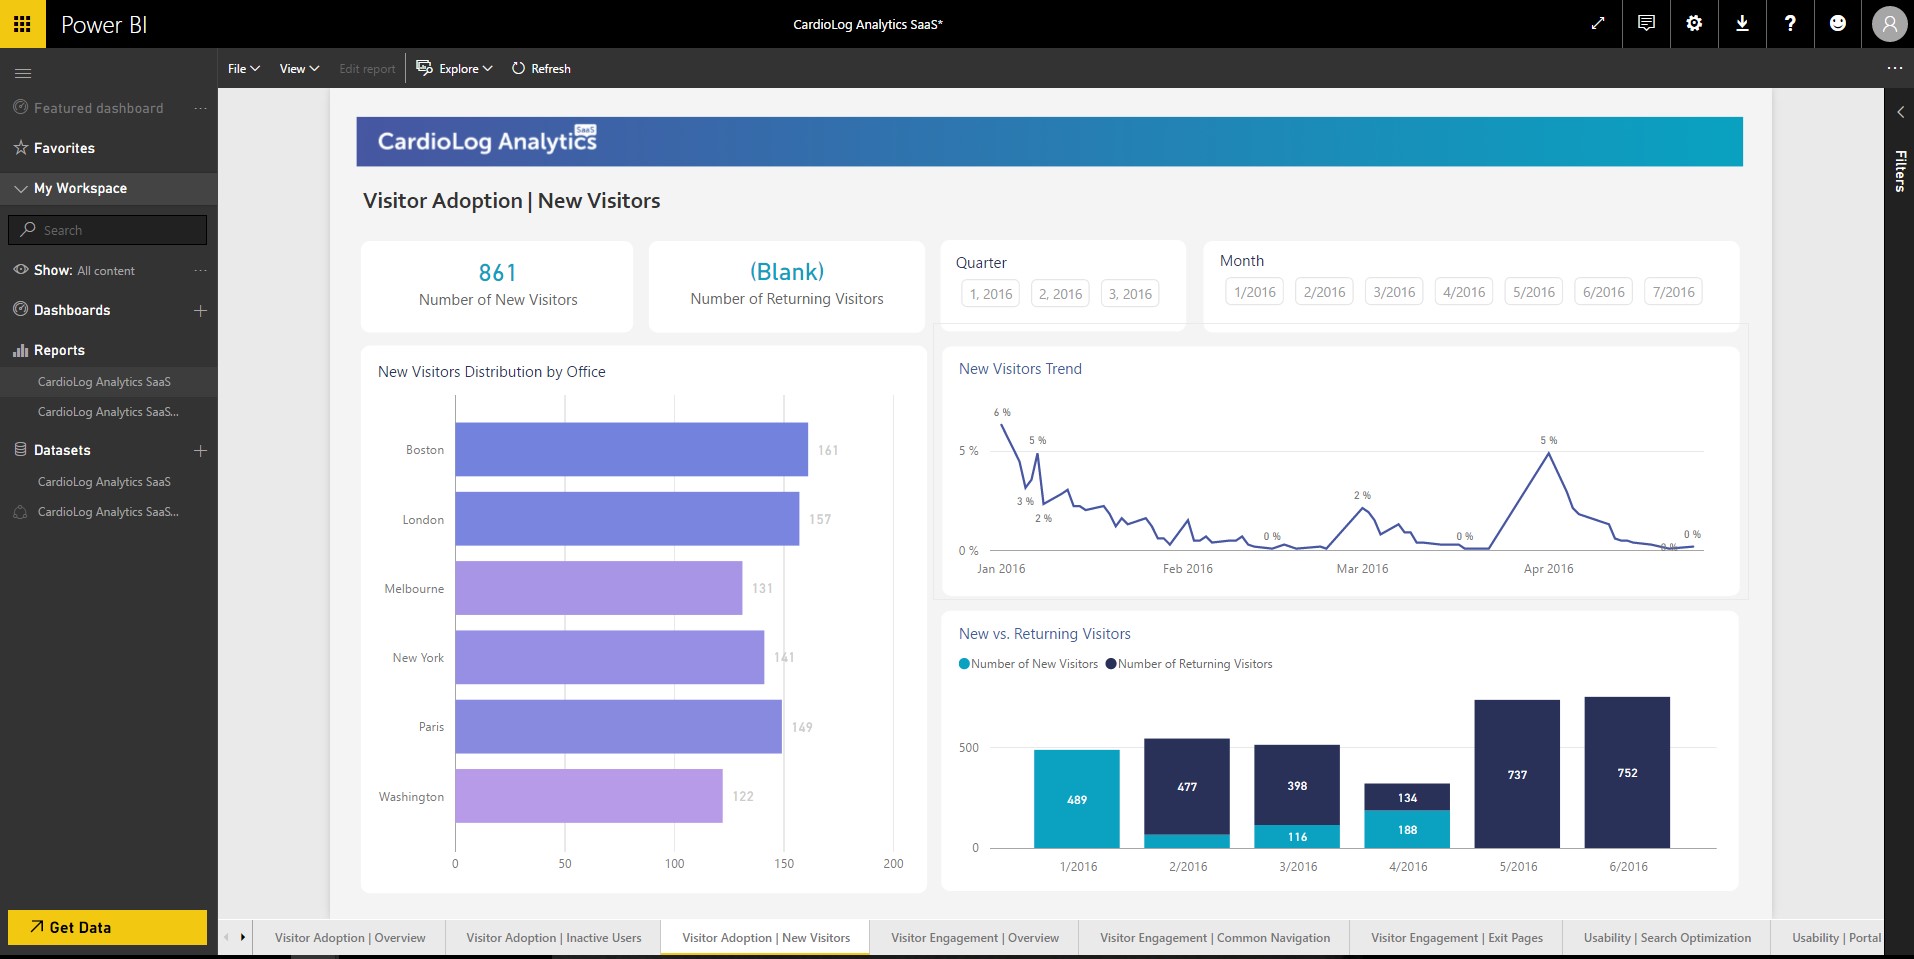Add a new dashboard plus icon

click(x=200, y=311)
